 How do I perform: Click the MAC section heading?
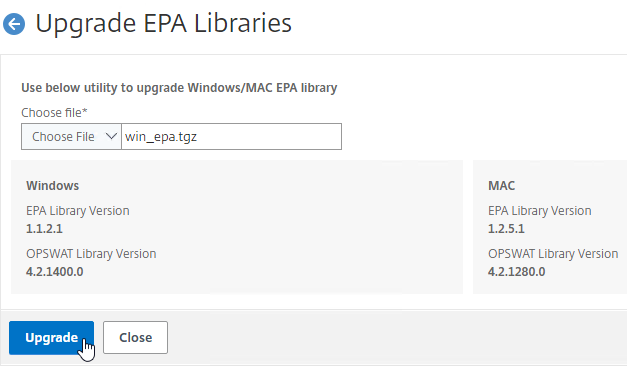pos(501,186)
